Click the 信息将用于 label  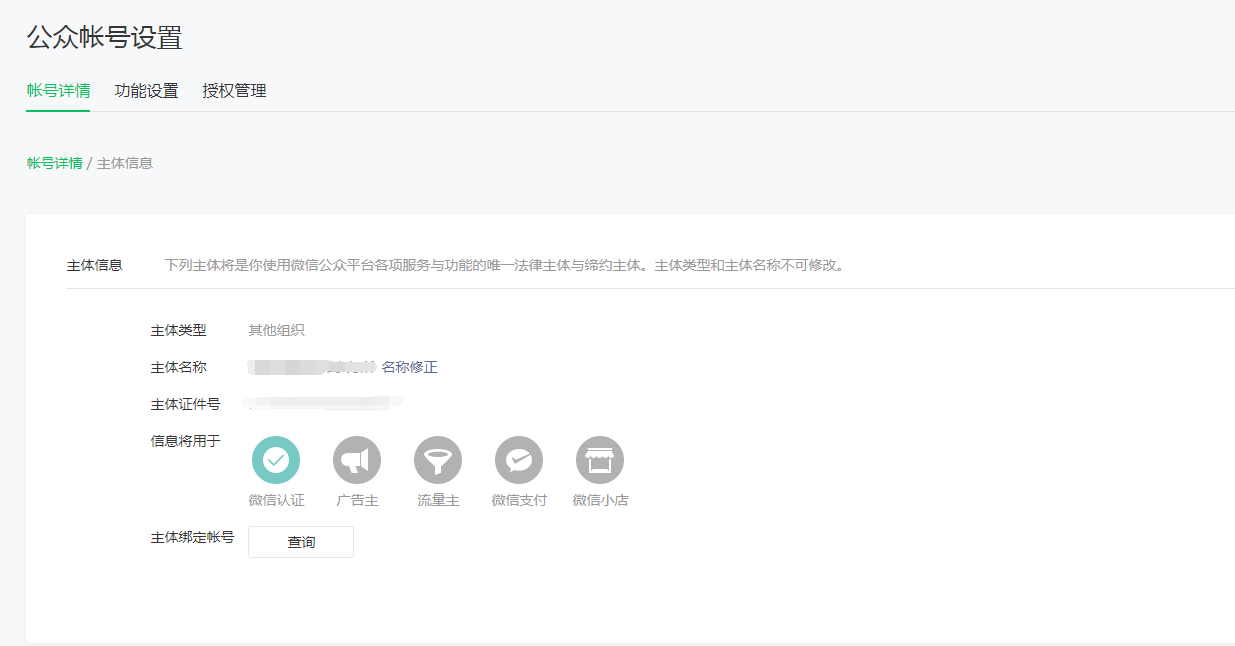point(186,441)
